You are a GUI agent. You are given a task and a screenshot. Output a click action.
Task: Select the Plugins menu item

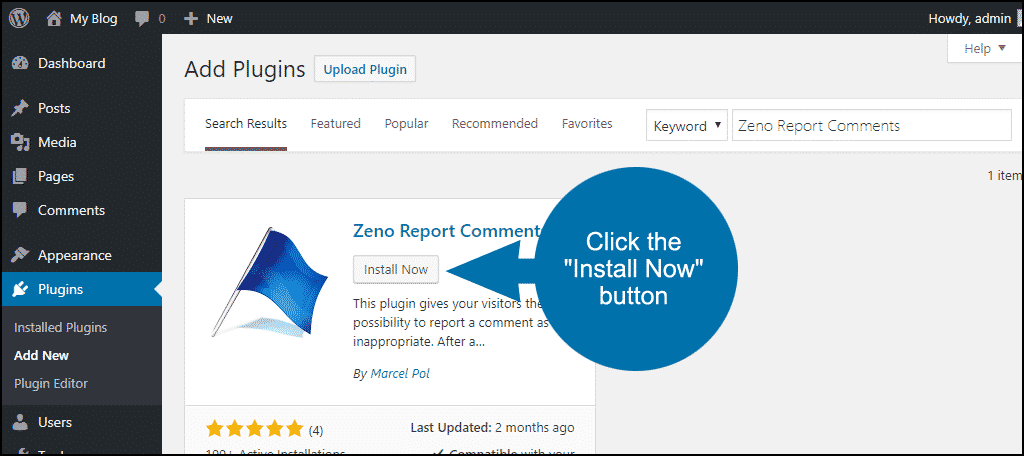(81, 289)
